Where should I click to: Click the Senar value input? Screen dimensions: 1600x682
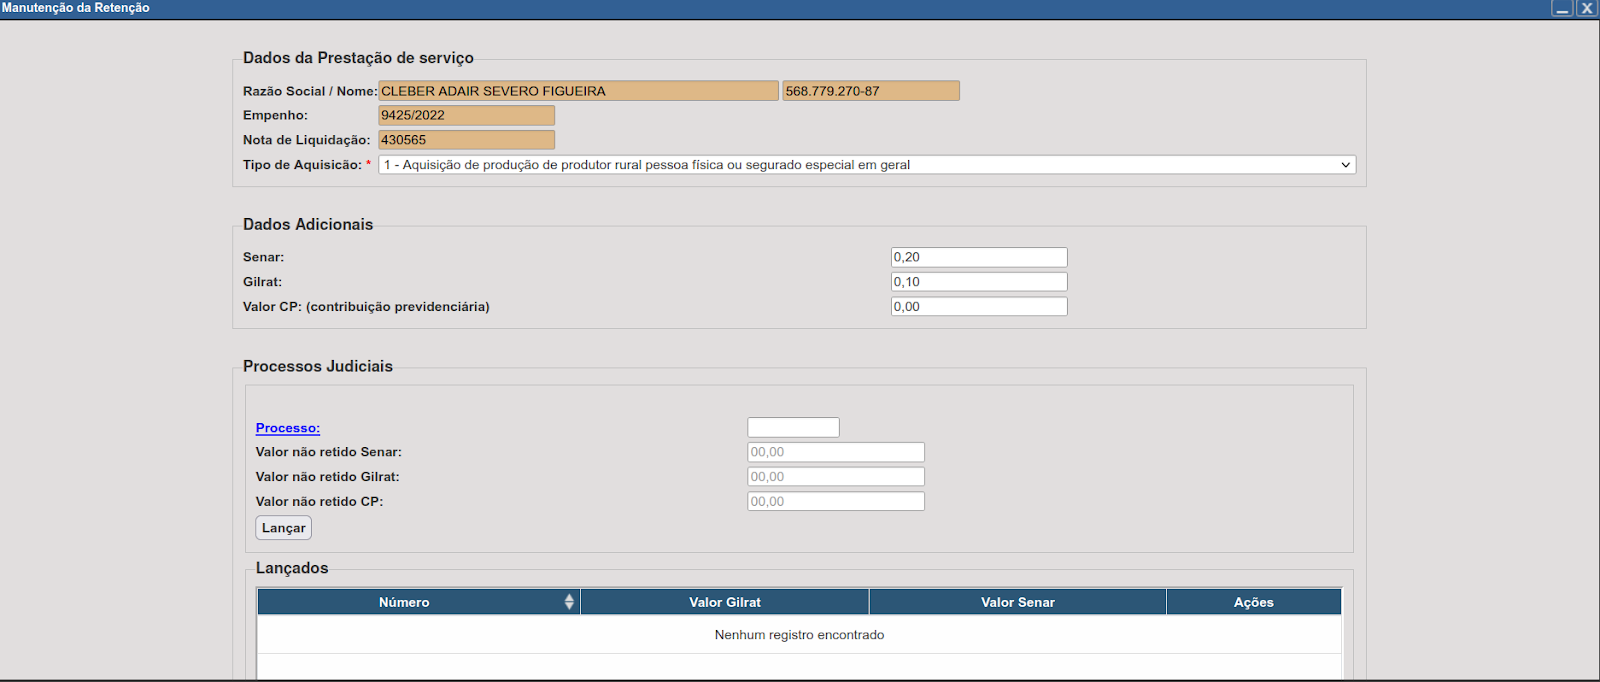click(x=978, y=257)
